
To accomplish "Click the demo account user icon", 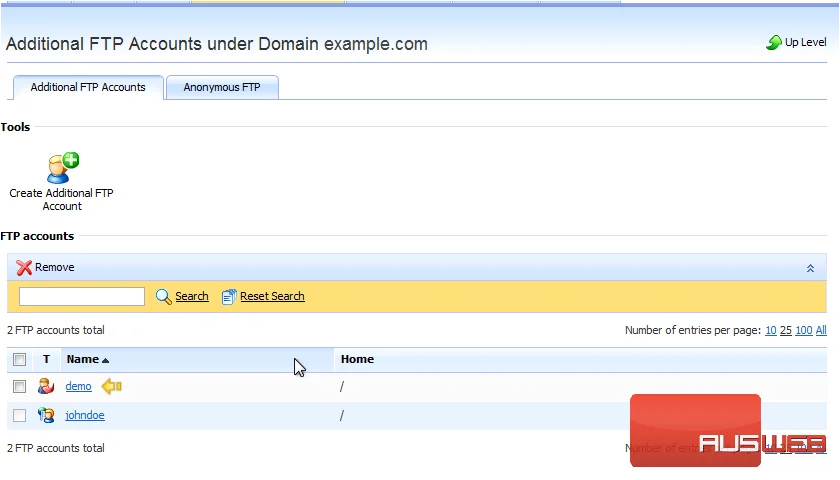I will pos(46,386).
